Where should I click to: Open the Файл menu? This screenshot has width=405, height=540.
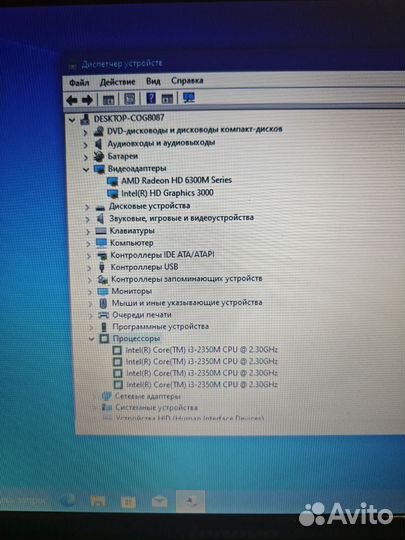(79, 83)
